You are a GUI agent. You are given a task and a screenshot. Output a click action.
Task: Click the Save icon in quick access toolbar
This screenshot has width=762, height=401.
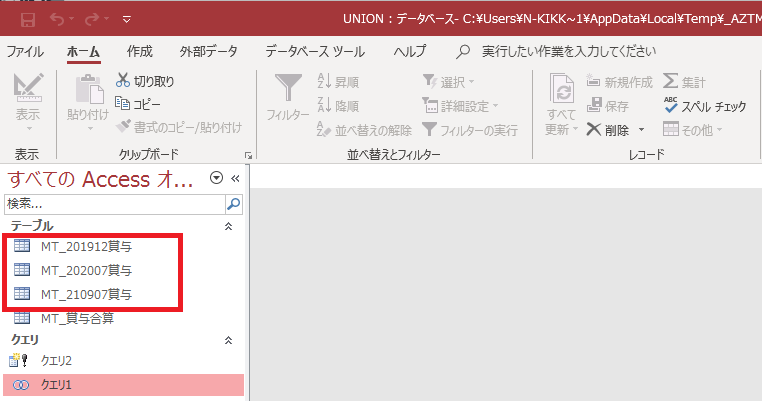click(28, 18)
